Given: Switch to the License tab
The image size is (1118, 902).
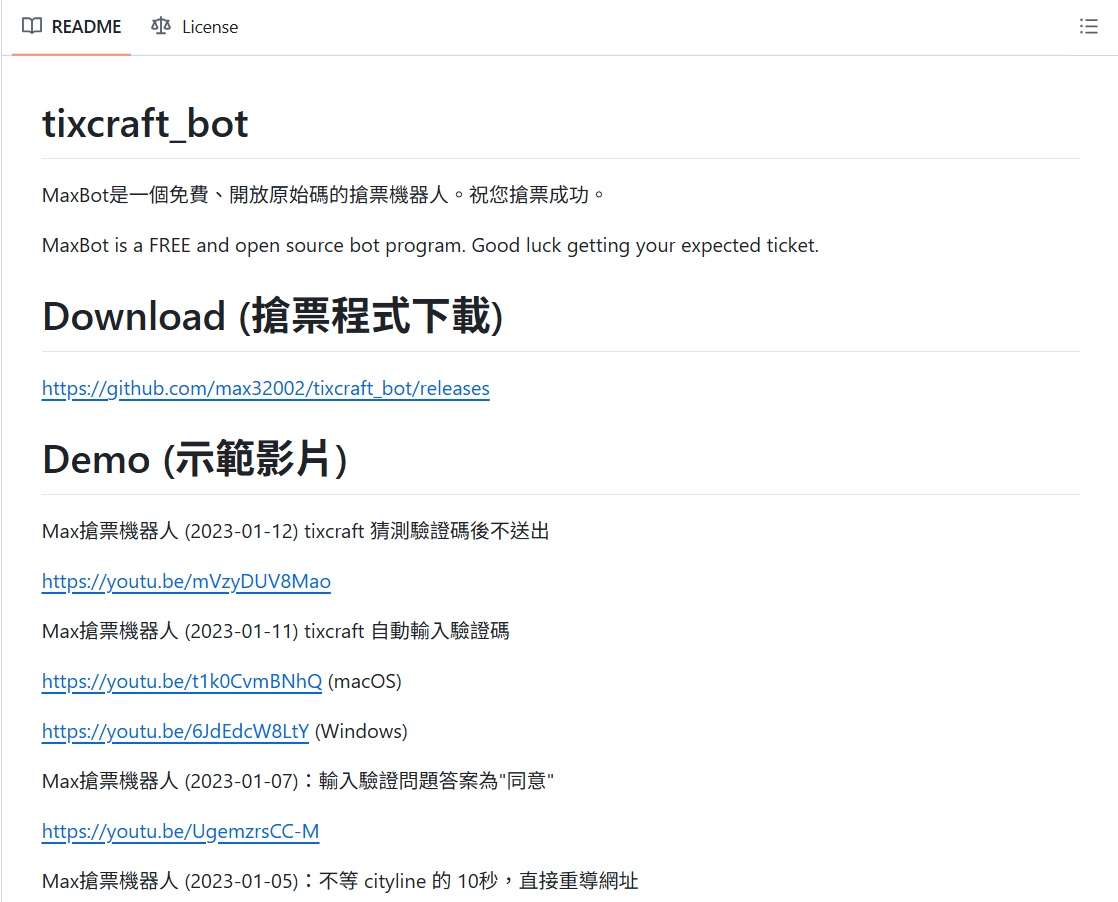Looking at the screenshot, I should point(195,27).
